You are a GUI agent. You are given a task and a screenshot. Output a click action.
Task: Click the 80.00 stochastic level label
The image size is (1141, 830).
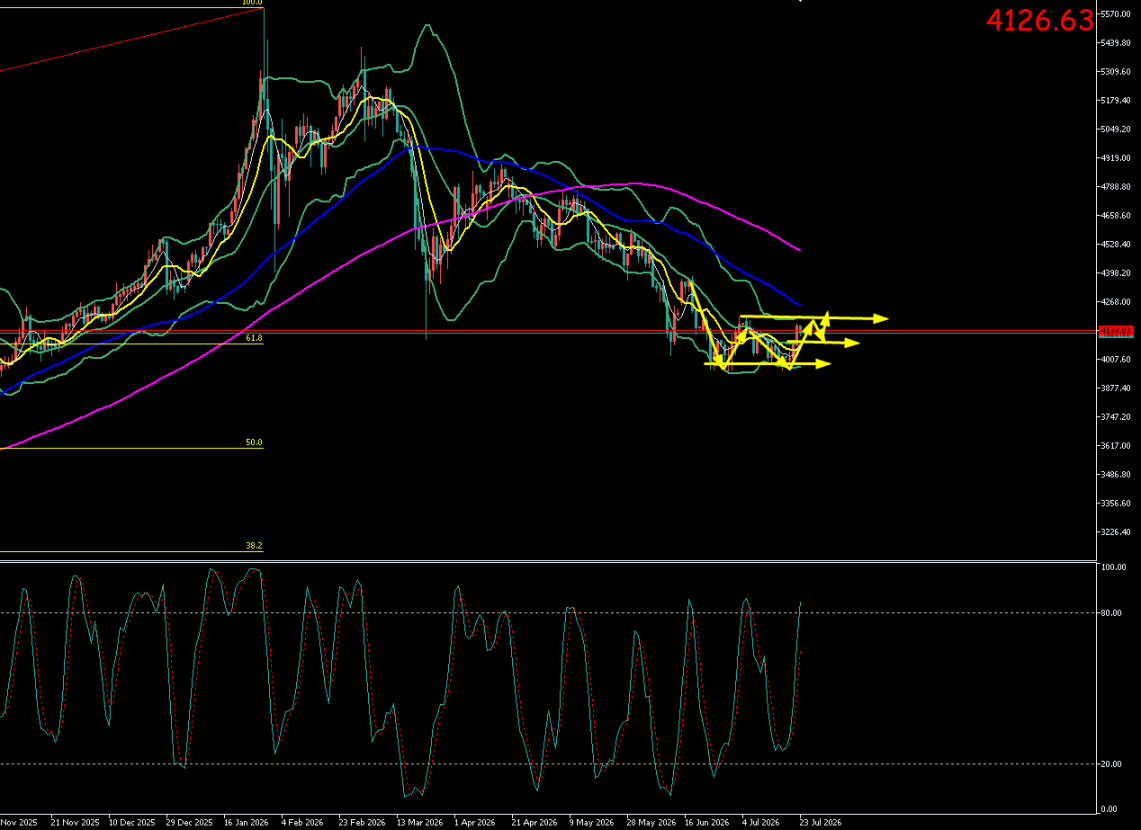click(x=1112, y=613)
